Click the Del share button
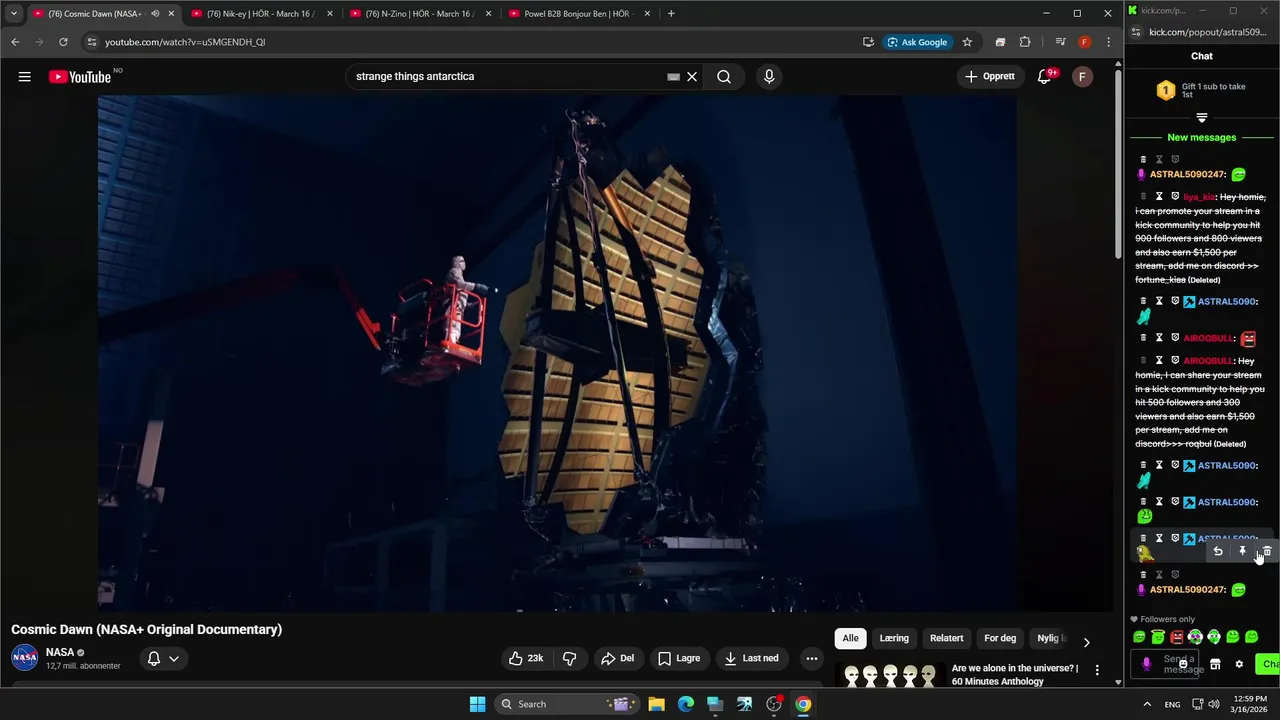This screenshot has width=1280, height=720. tap(618, 658)
